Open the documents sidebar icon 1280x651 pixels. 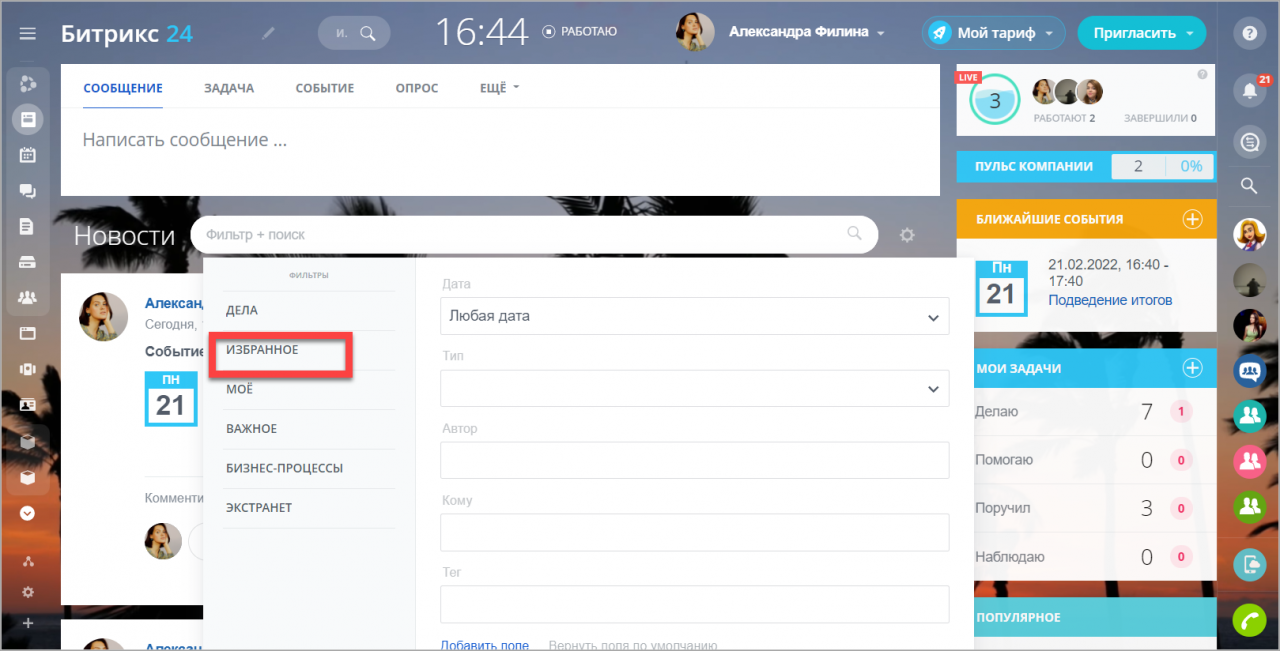28,227
